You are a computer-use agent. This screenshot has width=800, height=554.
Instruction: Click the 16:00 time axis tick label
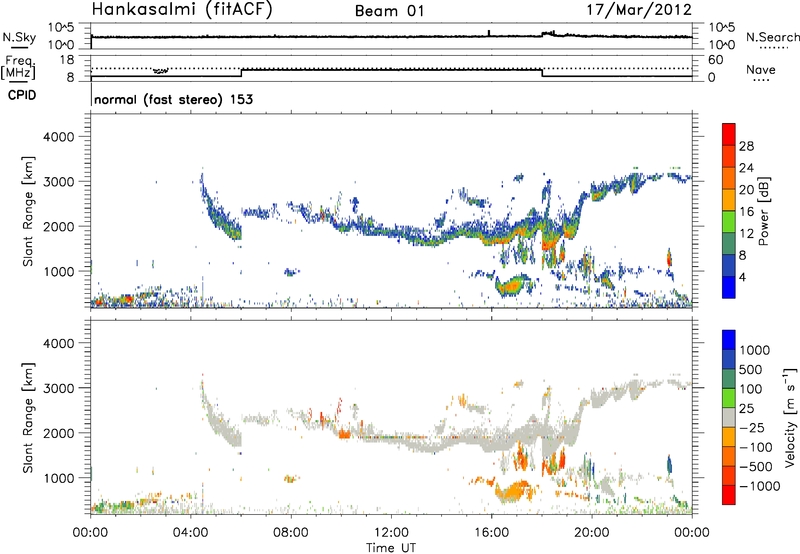pyautogui.click(x=491, y=533)
